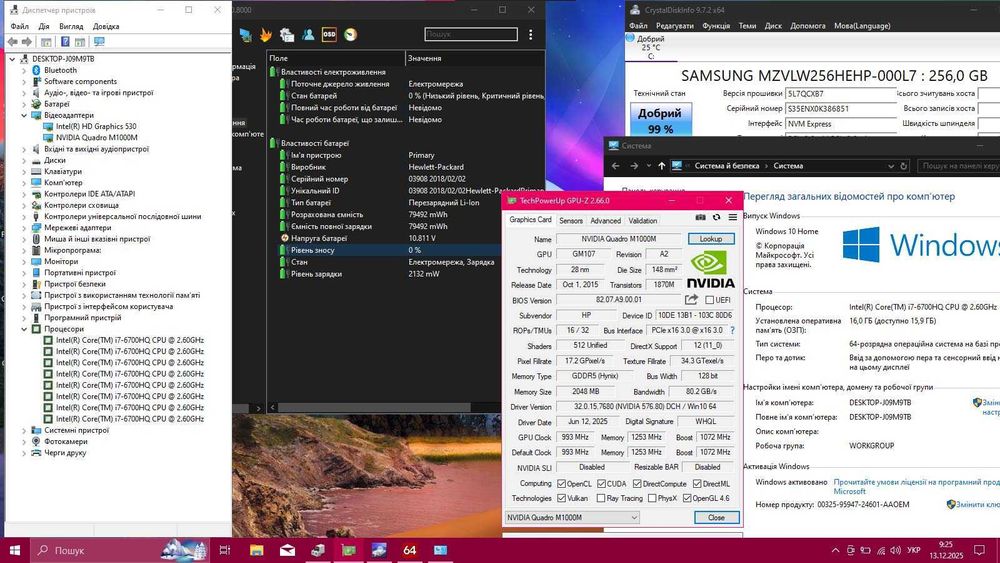Click the GPU-Z refresh icon
Viewport: 1000px width, 563px height.
coord(716,217)
